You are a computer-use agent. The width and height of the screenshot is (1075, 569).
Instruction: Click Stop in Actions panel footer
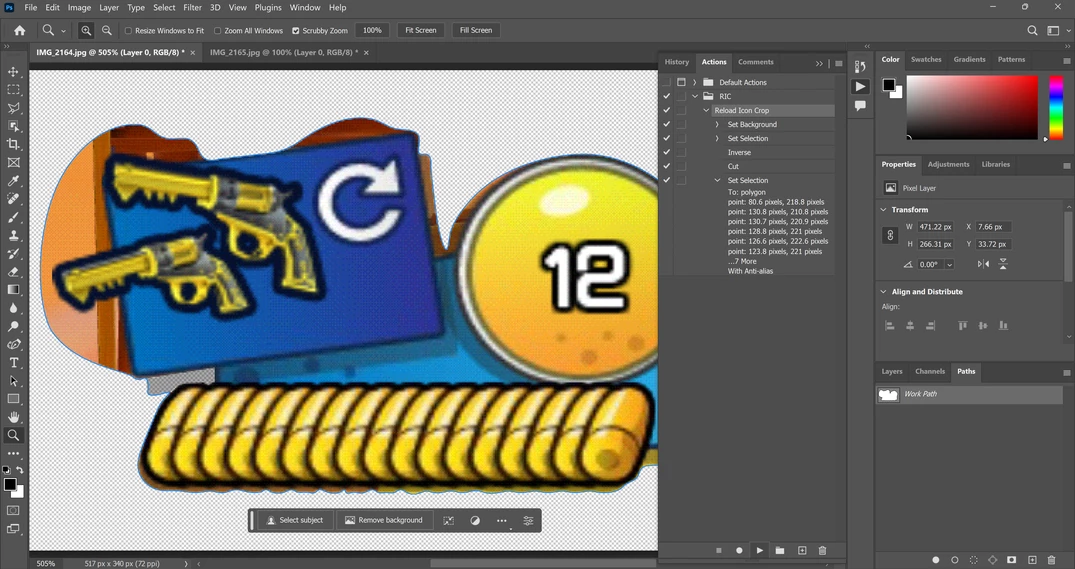click(x=718, y=550)
